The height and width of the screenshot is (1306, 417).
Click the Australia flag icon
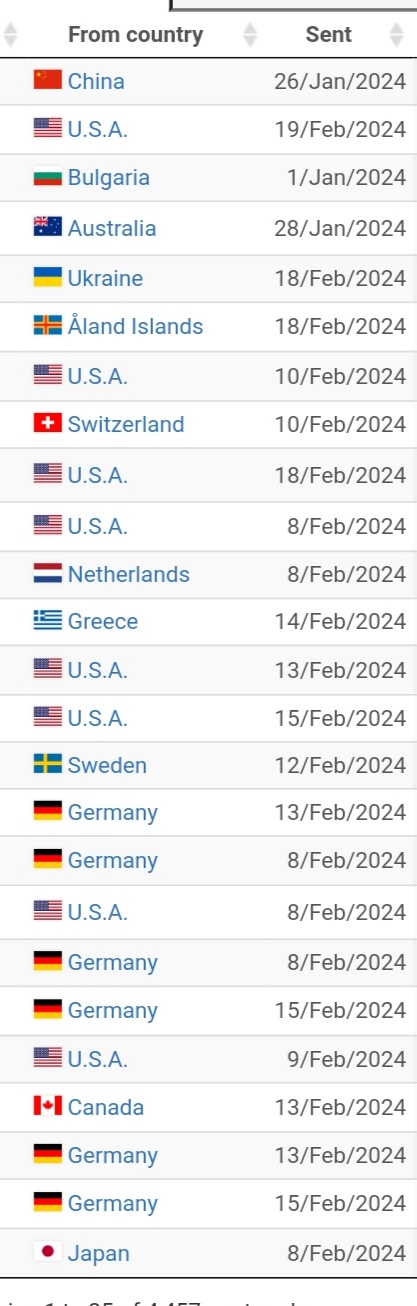point(47,227)
